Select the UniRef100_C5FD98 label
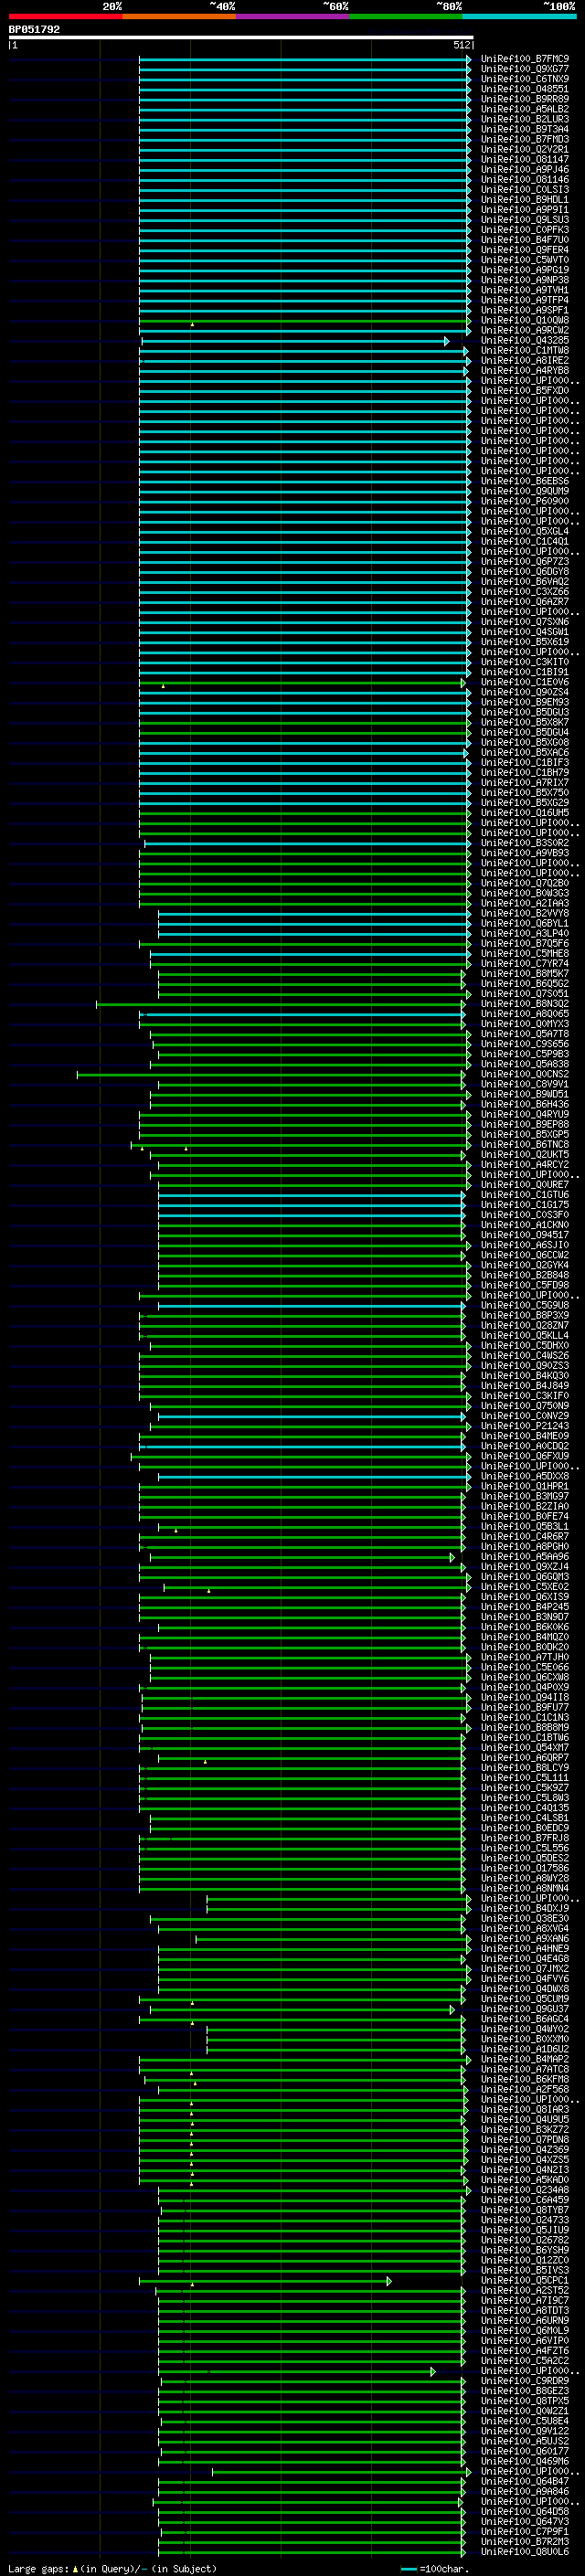The height and width of the screenshot is (2576, 585). click(525, 1285)
